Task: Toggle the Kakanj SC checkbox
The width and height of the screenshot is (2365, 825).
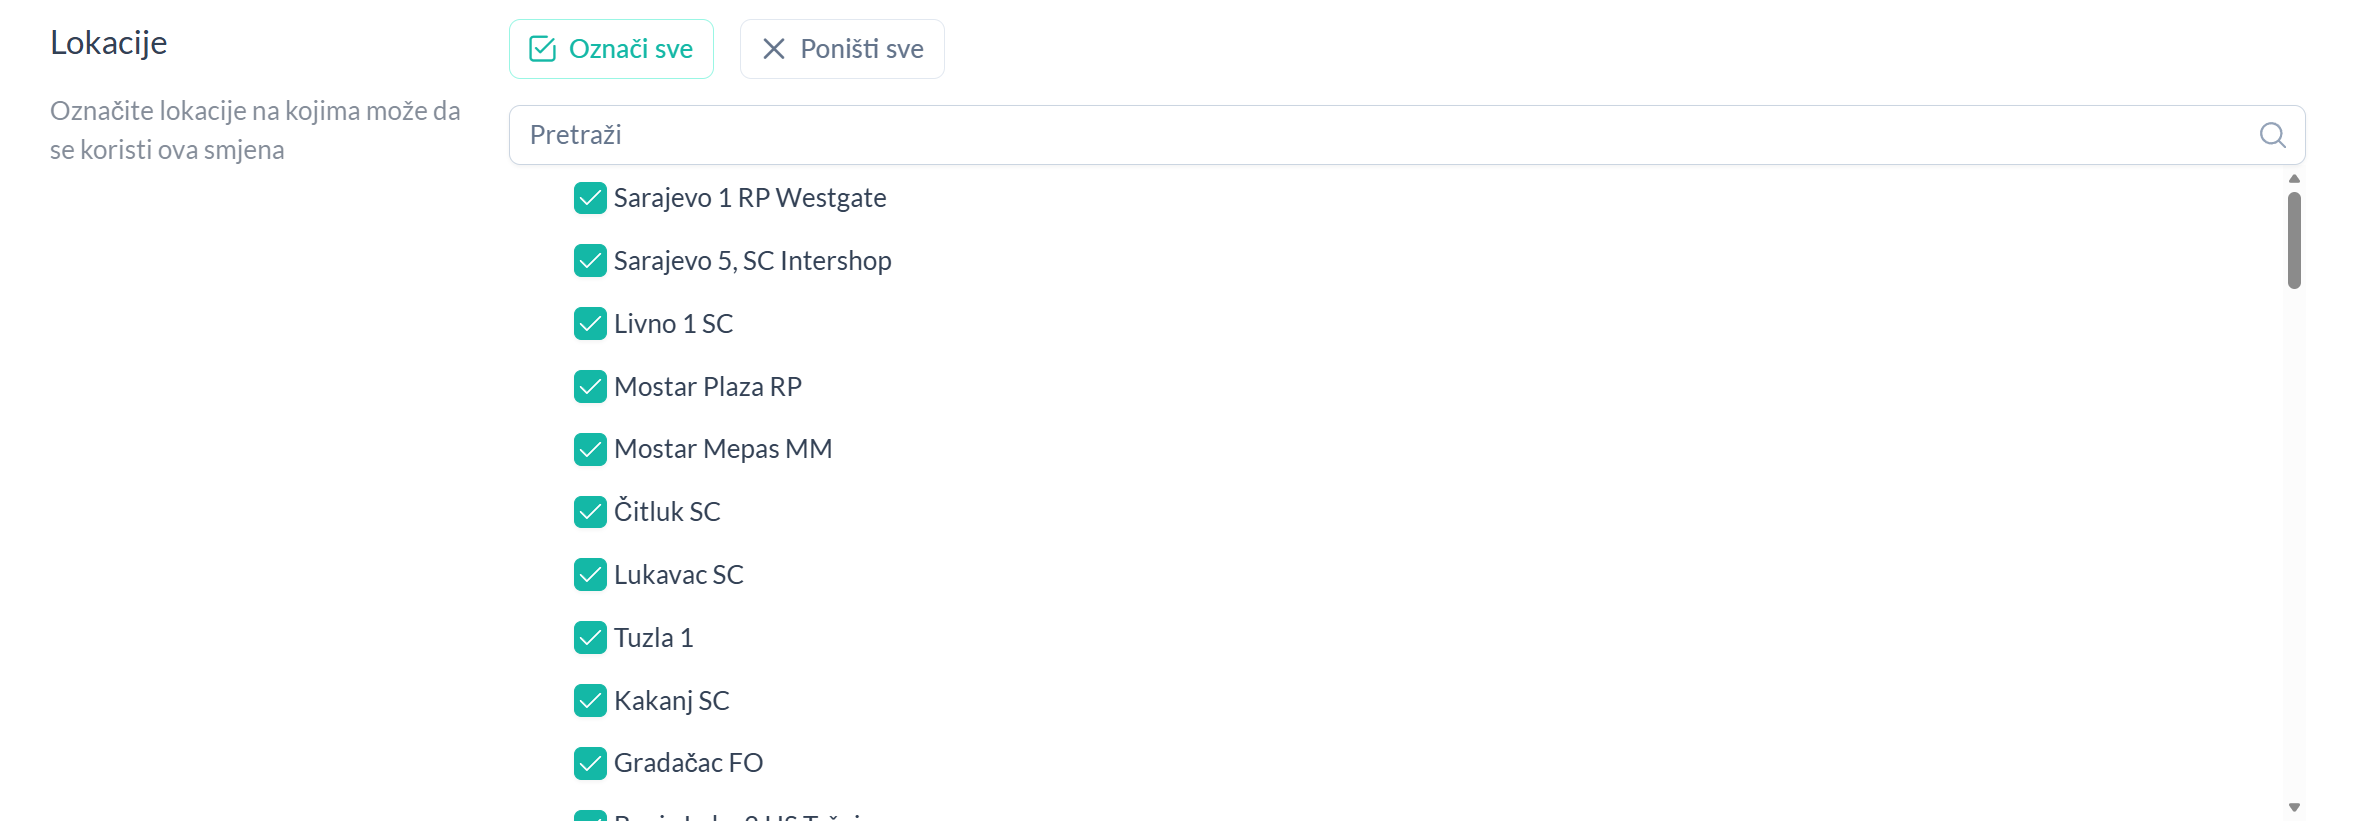Action: [x=590, y=701]
